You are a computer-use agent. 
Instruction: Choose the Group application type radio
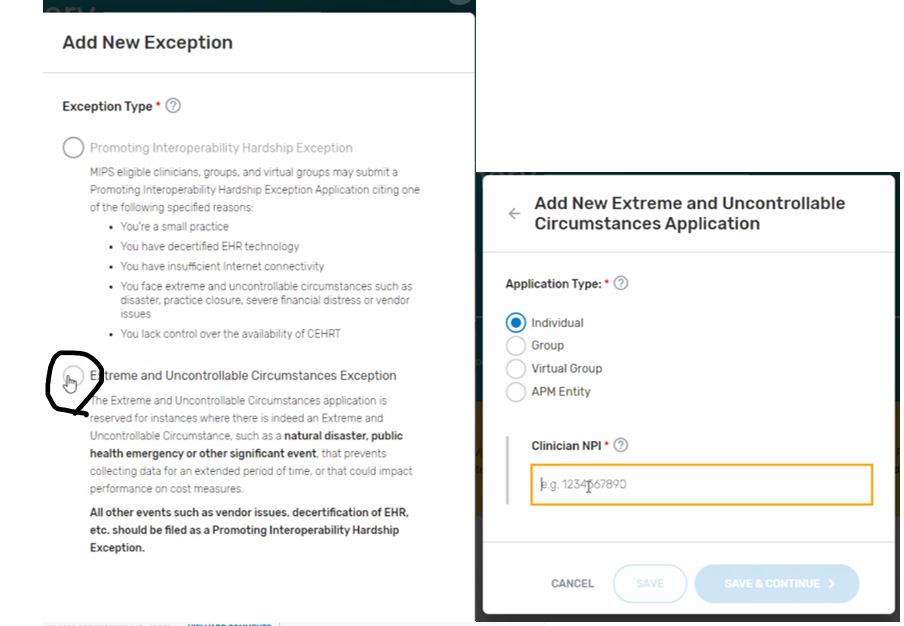point(516,345)
